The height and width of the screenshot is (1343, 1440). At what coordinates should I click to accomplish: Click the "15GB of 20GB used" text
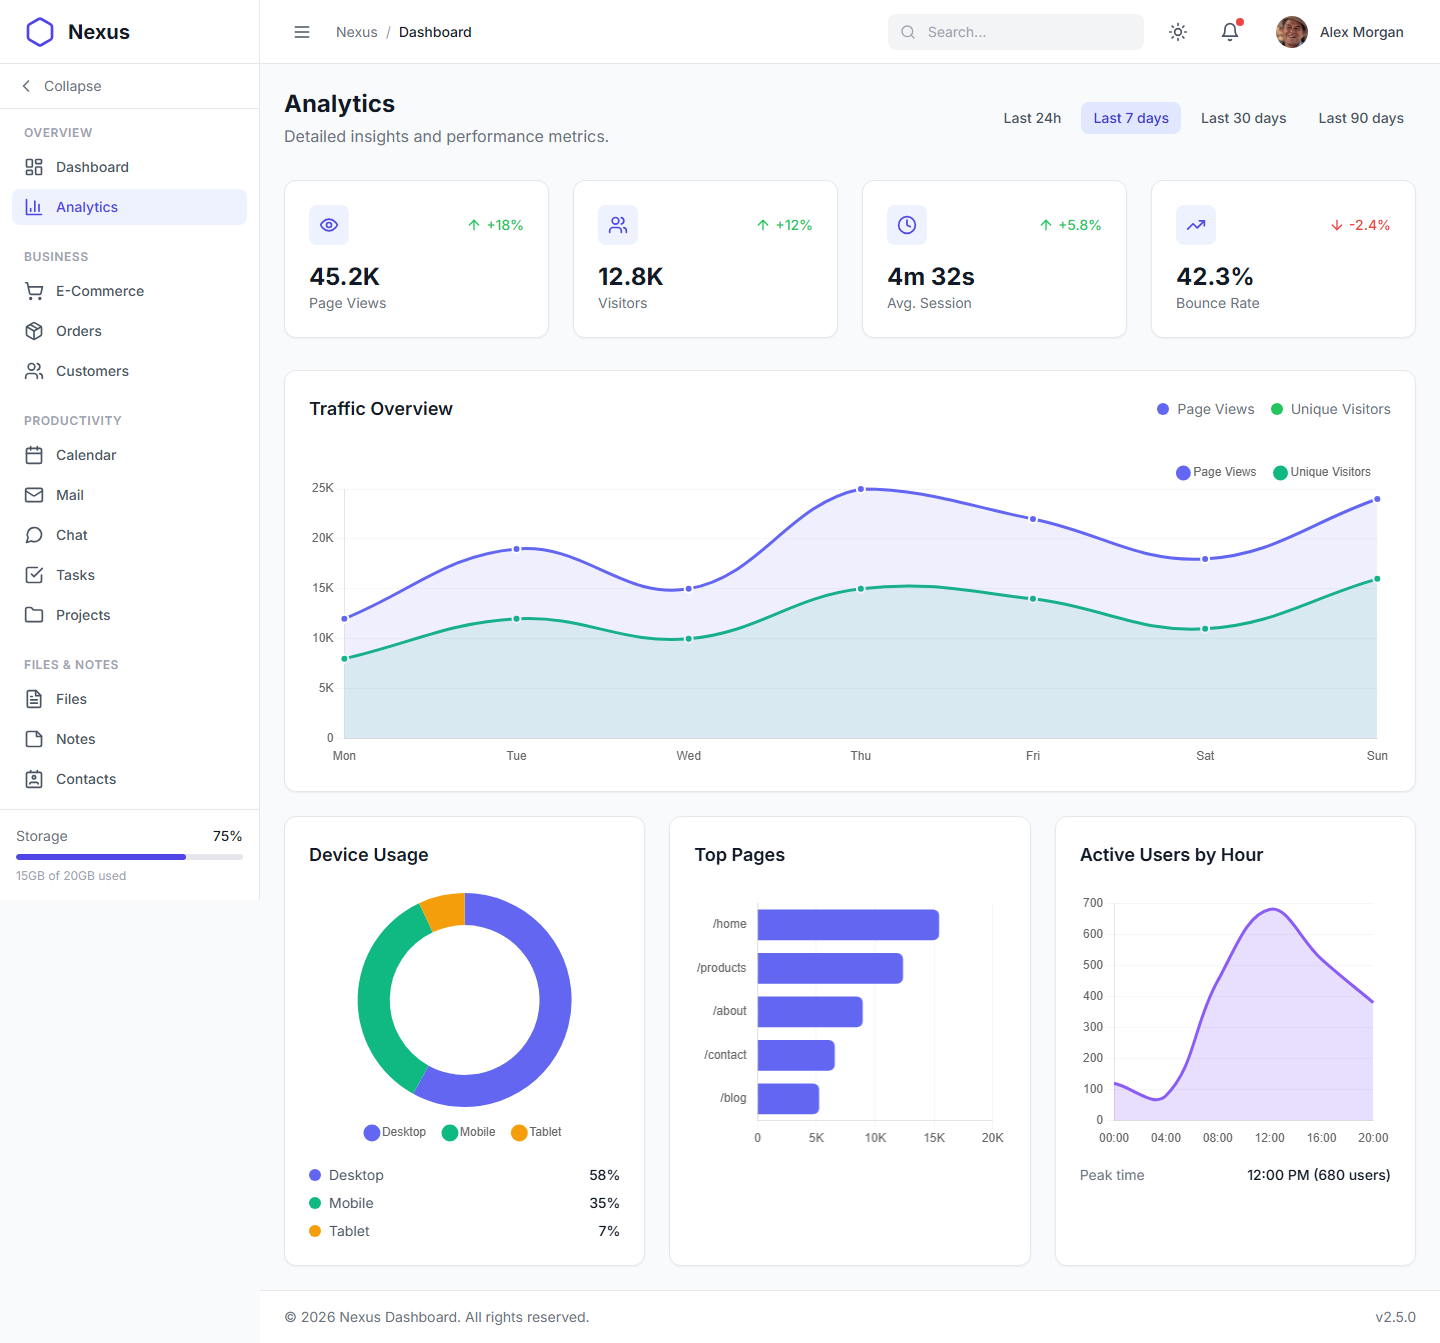71,876
